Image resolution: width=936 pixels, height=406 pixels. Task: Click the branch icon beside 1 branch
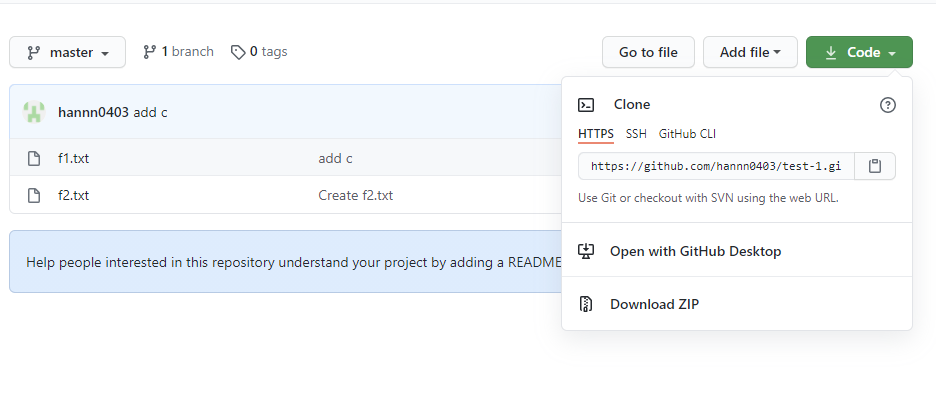[x=149, y=53]
